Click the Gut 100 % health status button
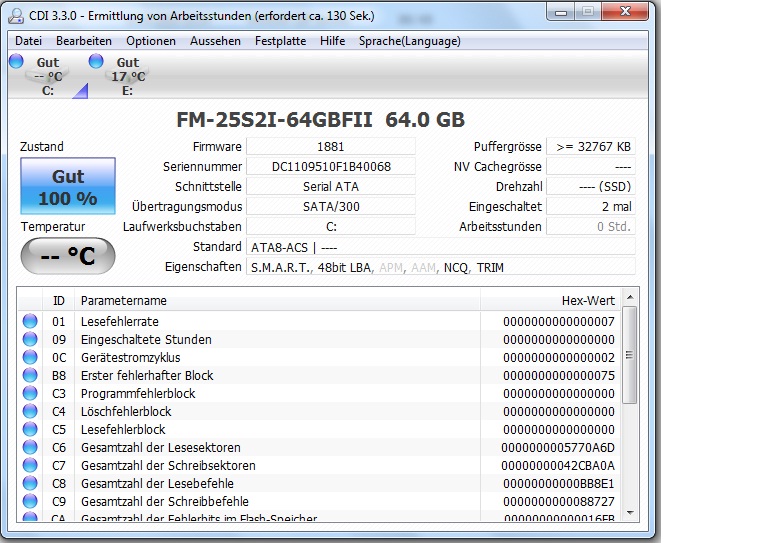The width and height of the screenshot is (768, 543). click(68, 186)
